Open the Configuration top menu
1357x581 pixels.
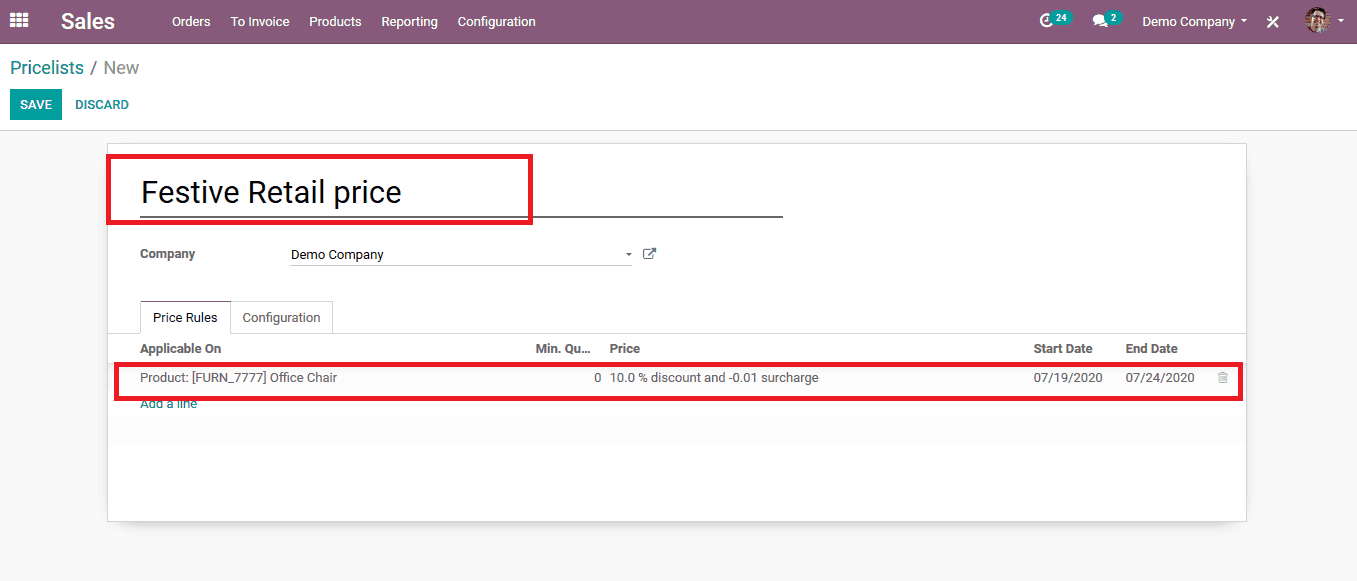(497, 21)
